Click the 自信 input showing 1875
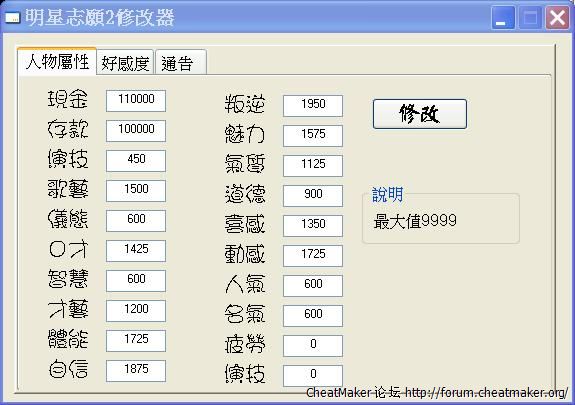The width and height of the screenshot is (575, 405). tap(136, 371)
